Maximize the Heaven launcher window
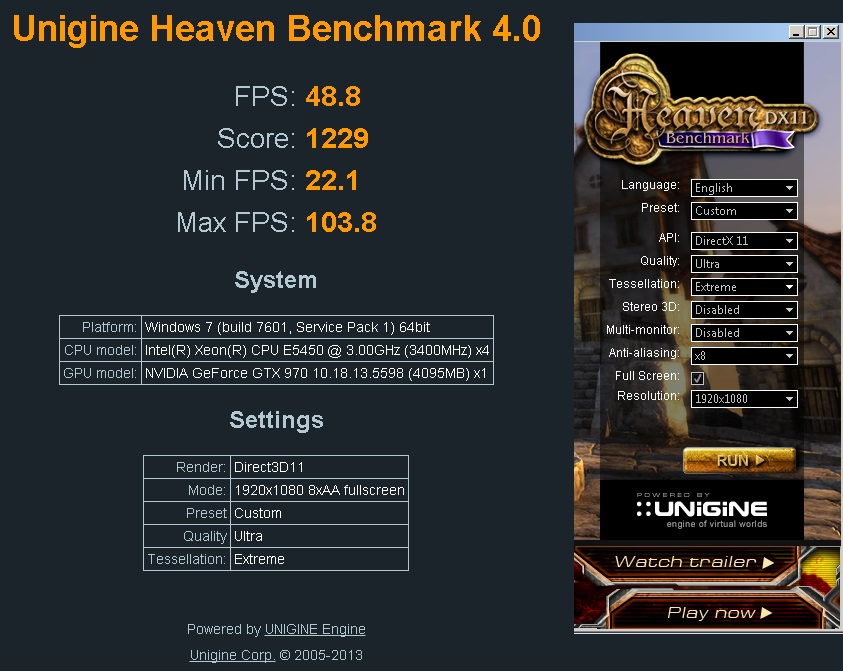The image size is (843, 671). click(x=813, y=32)
